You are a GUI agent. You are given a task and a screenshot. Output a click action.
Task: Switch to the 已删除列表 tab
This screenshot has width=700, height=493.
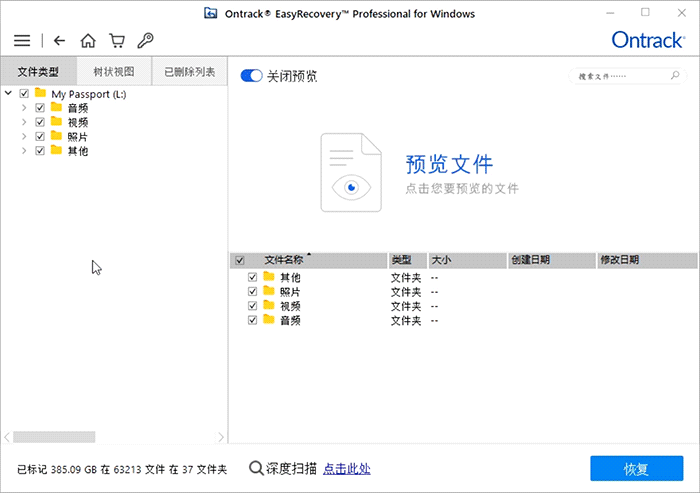(189, 72)
